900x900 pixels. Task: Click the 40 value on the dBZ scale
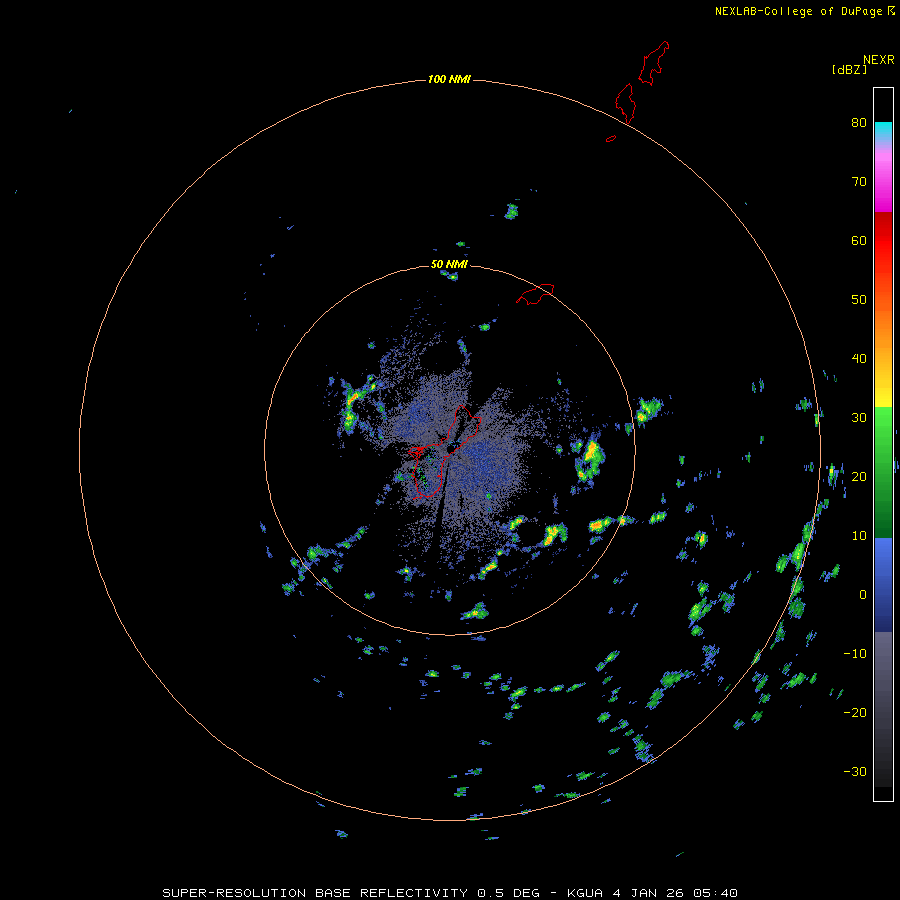click(x=859, y=359)
